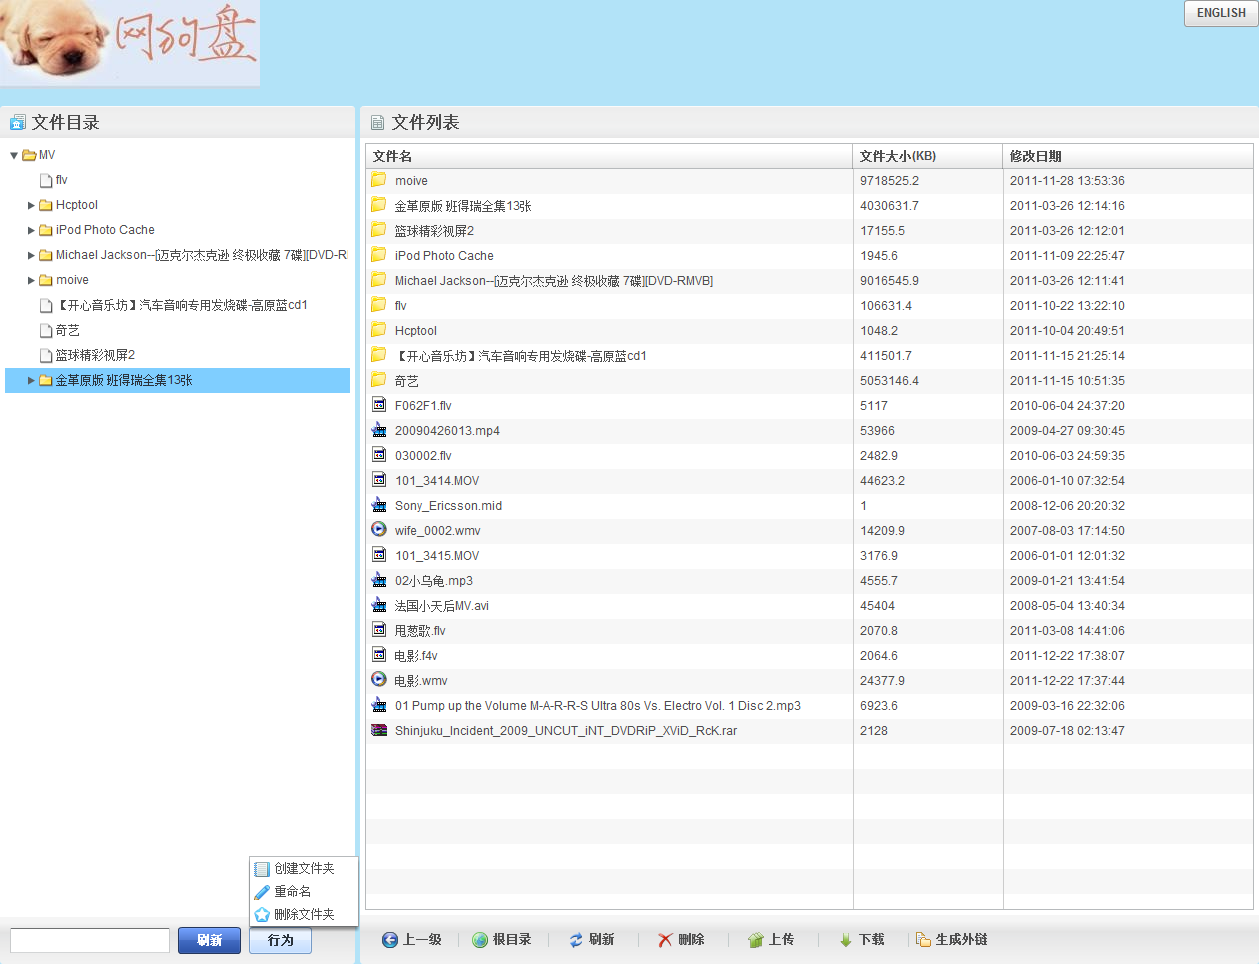Click the 下载 download arrow icon
This screenshot has width=1259, height=964.
[846, 940]
